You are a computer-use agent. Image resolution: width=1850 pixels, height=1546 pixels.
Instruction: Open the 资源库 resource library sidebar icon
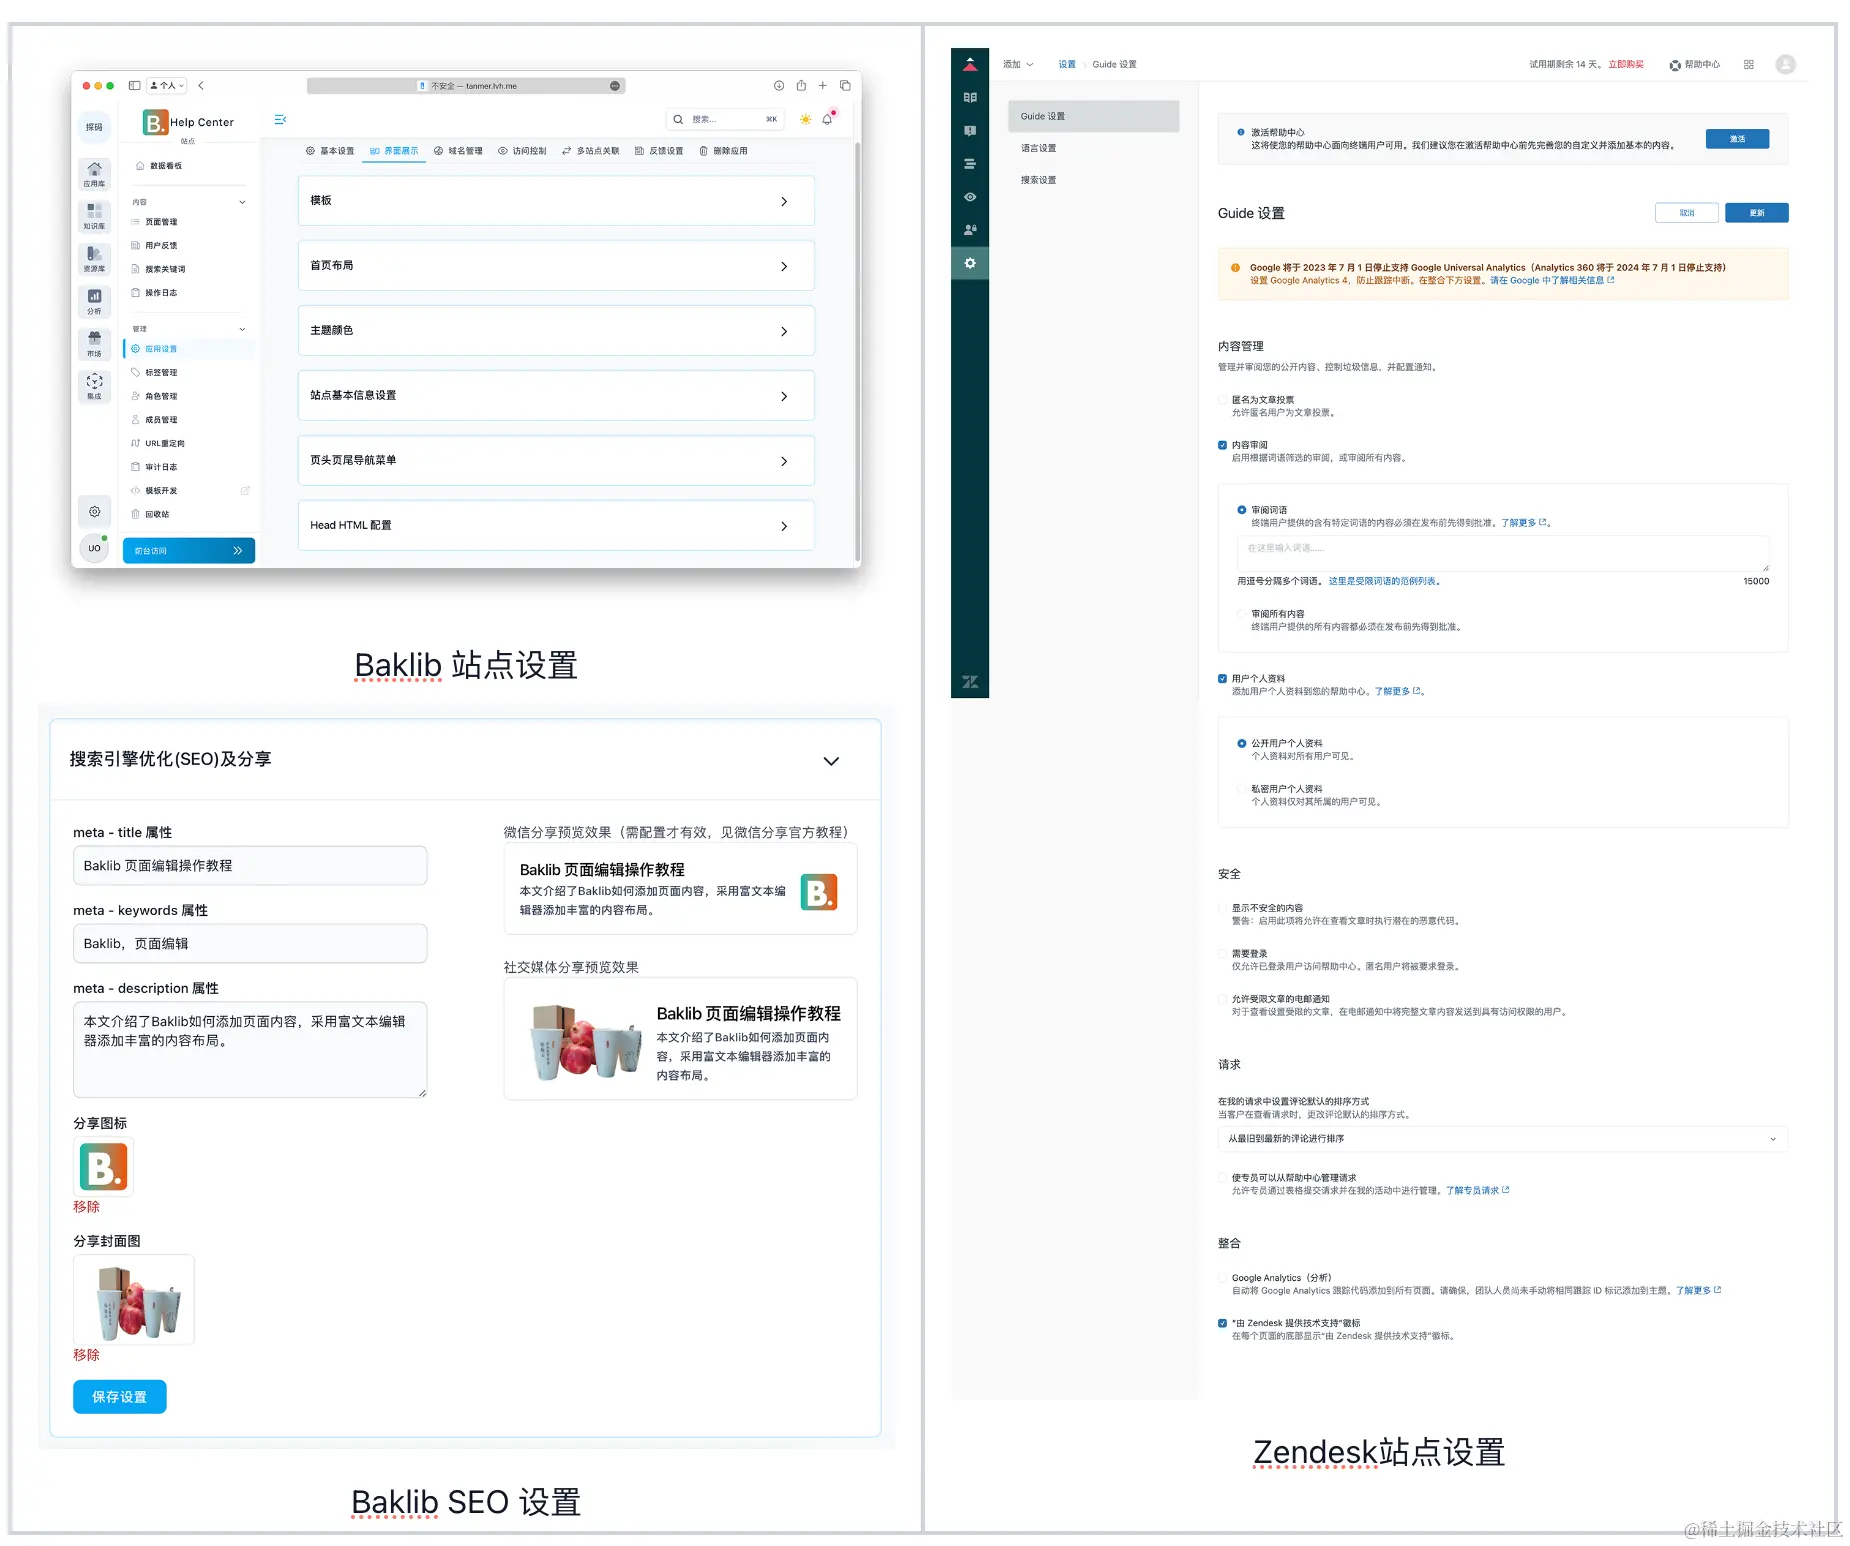pos(94,259)
